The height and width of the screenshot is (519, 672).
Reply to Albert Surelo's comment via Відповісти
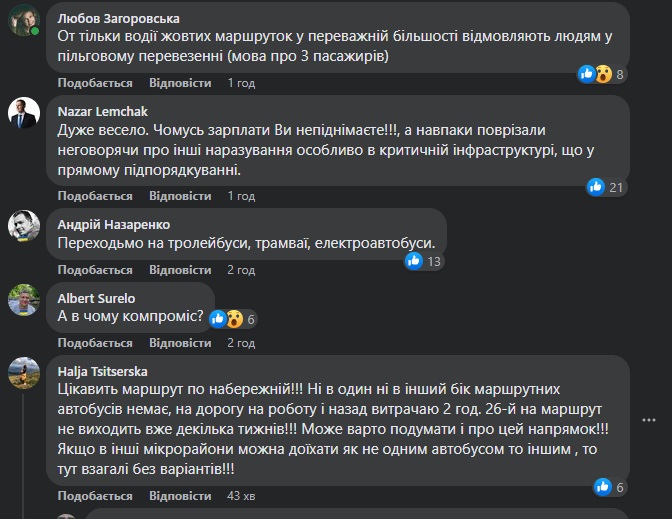pyautogui.click(x=180, y=343)
